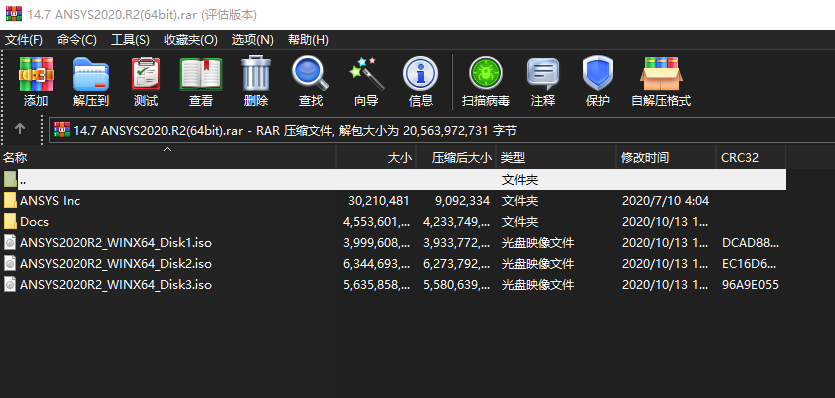Run the Test (测试) archive icon
This screenshot has width=835, height=398.
point(145,75)
